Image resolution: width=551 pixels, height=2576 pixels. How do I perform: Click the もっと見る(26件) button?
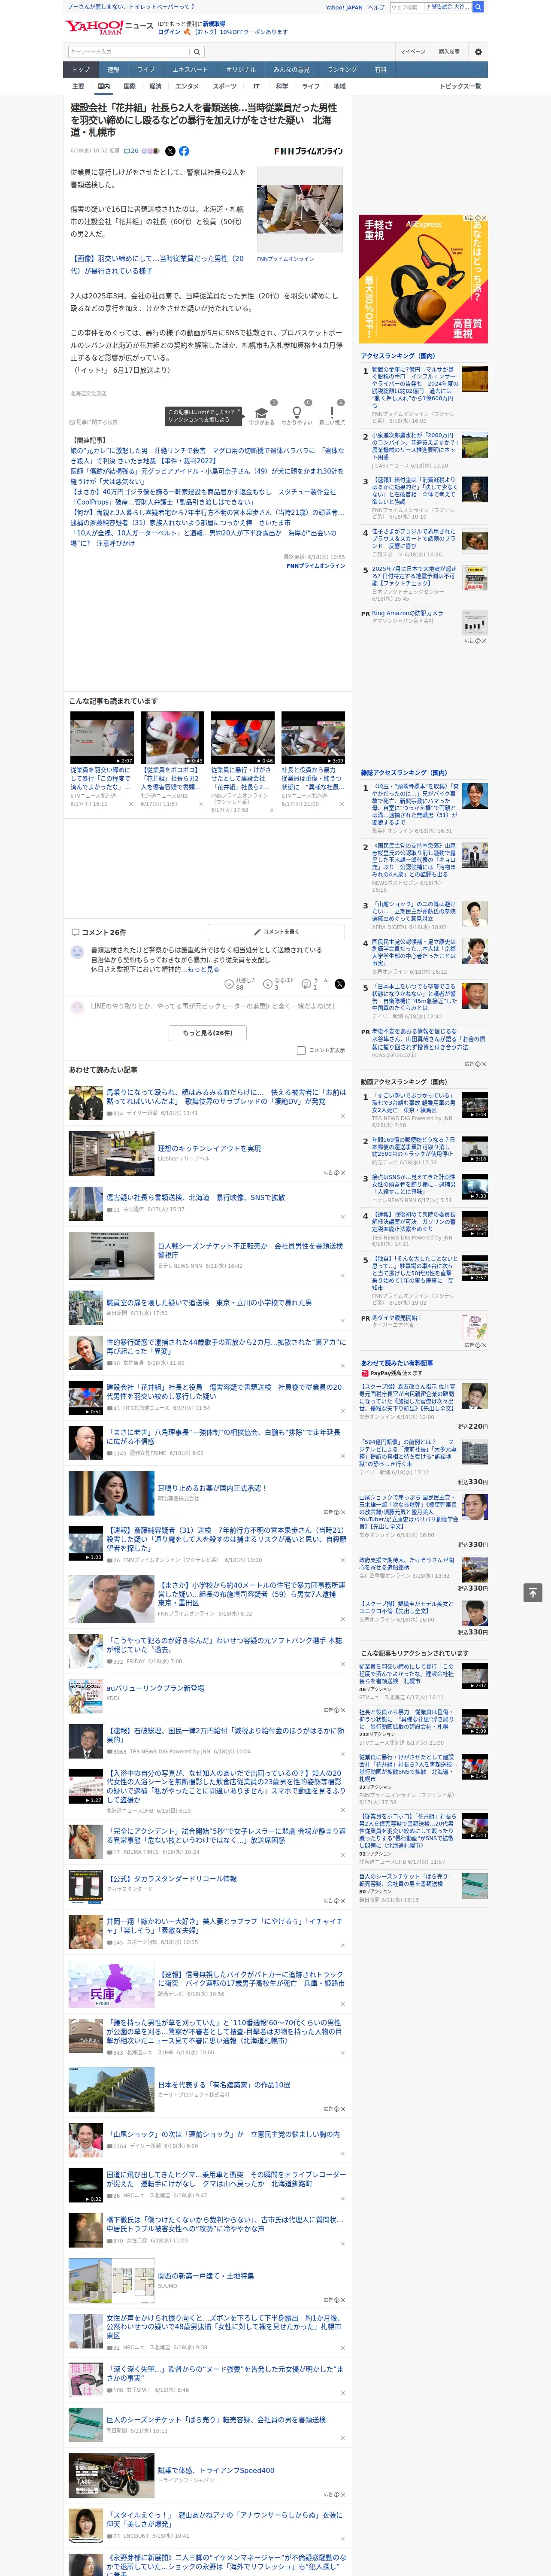click(208, 1033)
